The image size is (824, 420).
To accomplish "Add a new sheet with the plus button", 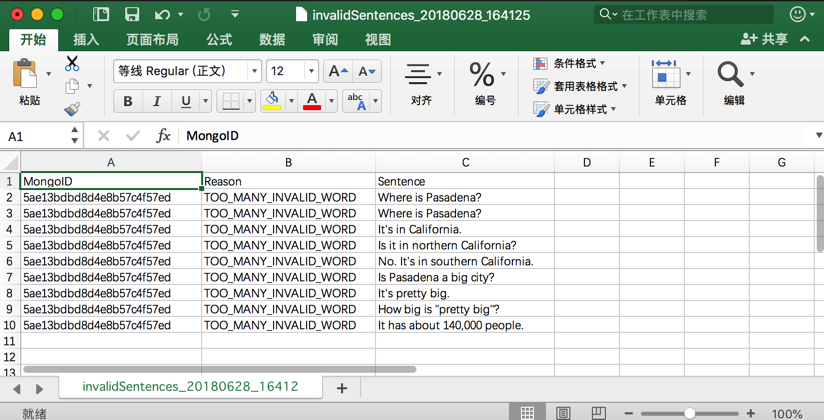I will (342, 388).
